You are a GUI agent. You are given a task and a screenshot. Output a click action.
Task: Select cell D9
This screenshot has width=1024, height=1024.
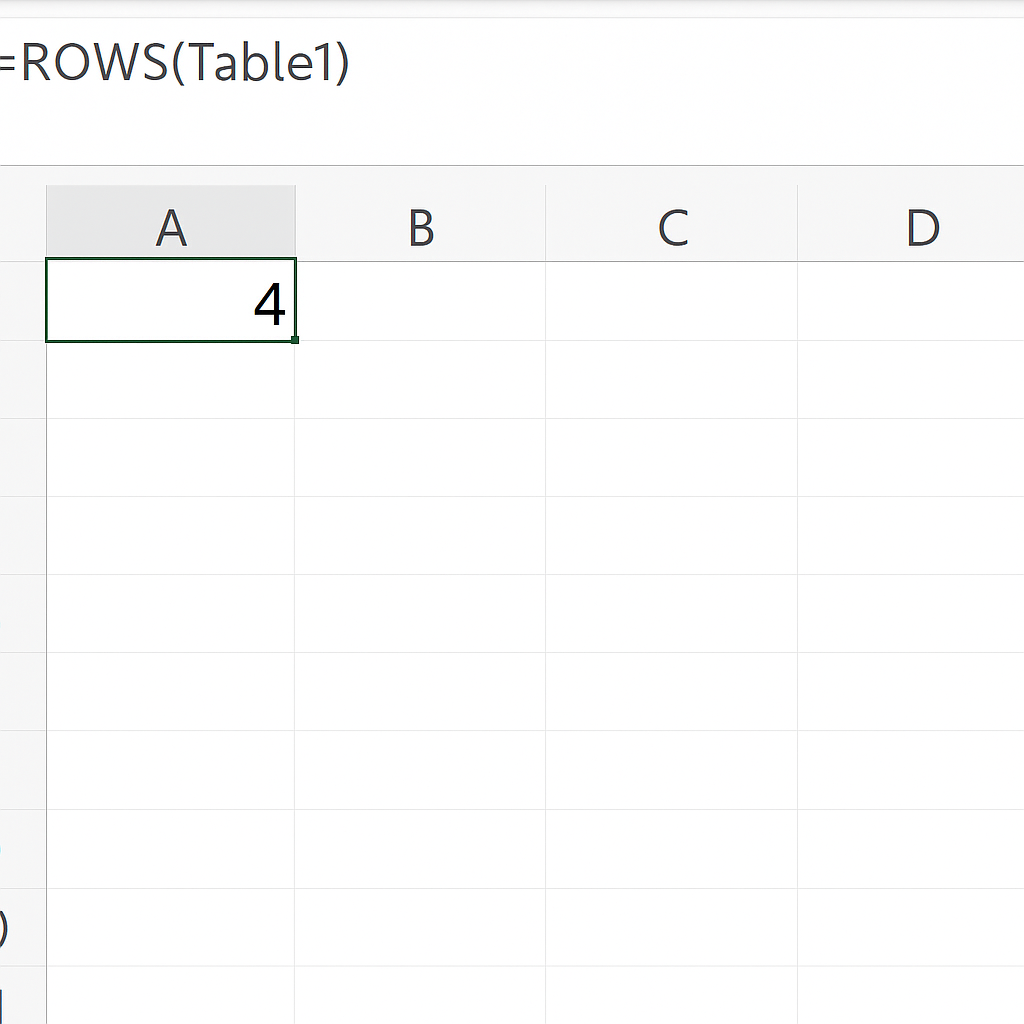(911, 927)
